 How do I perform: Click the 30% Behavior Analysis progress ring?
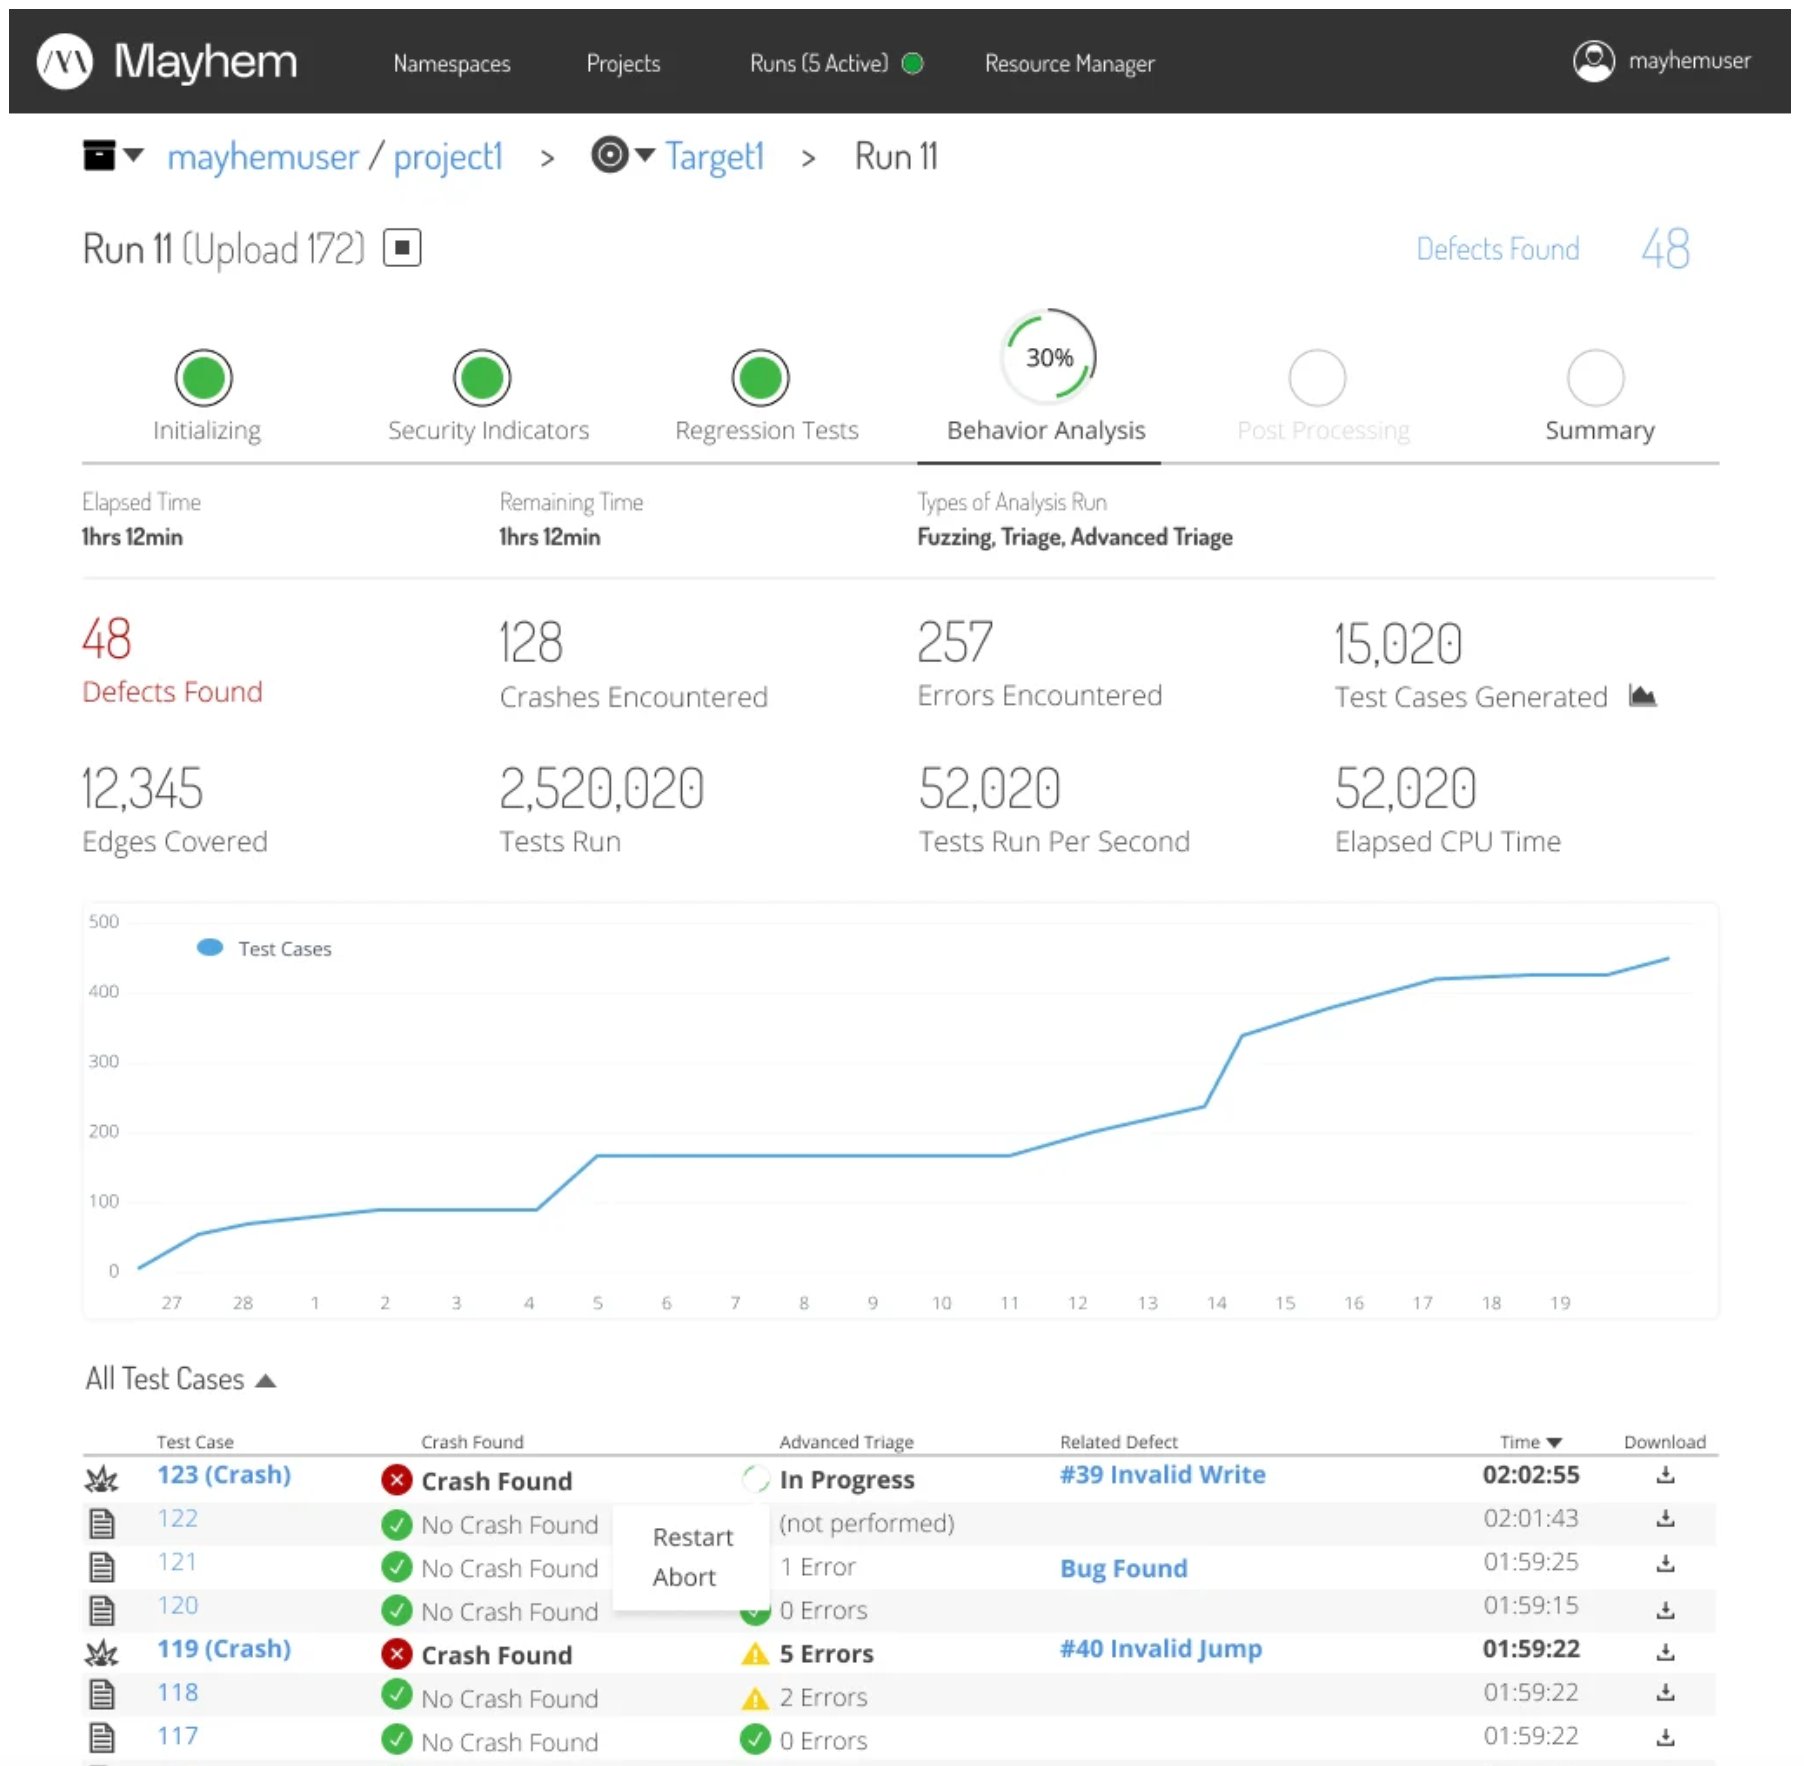click(1046, 355)
